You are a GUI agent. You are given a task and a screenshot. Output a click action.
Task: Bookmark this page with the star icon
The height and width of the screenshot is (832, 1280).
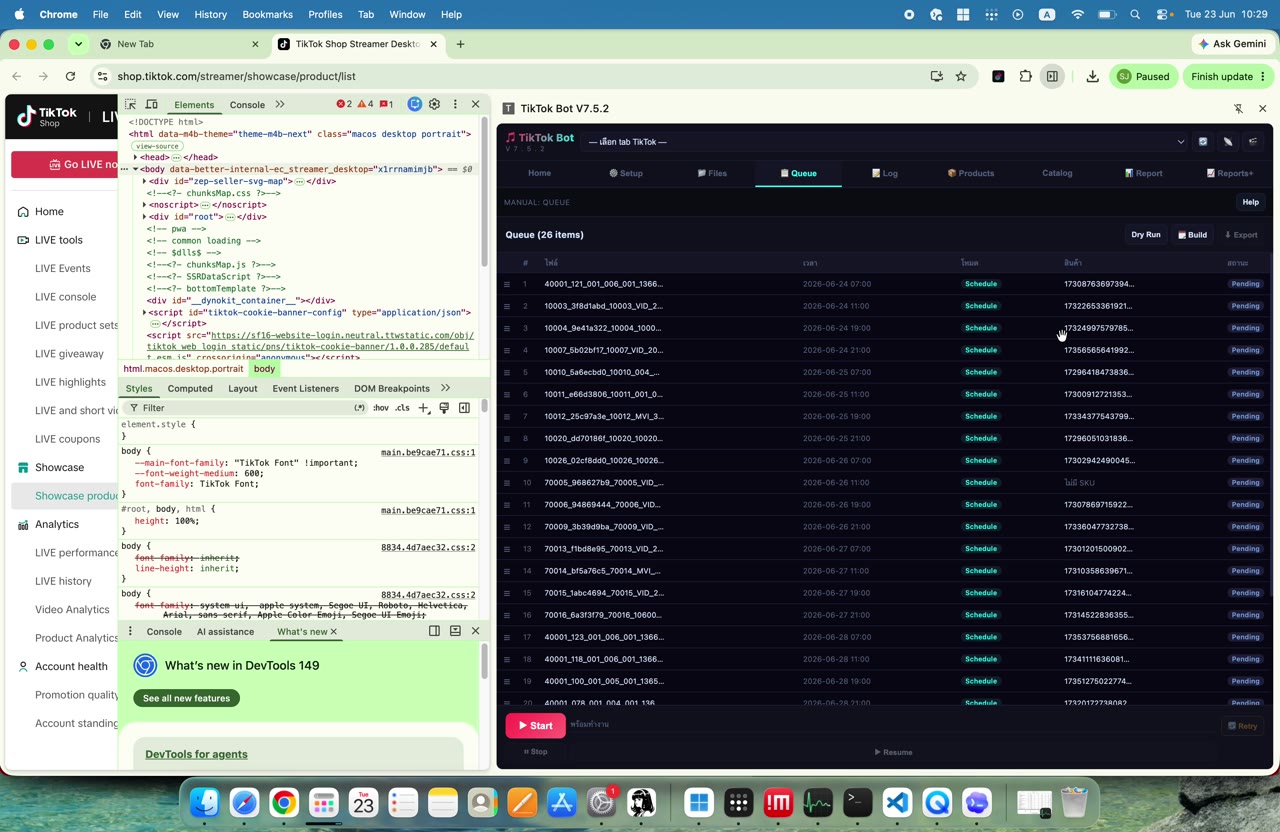click(x=961, y=76)
